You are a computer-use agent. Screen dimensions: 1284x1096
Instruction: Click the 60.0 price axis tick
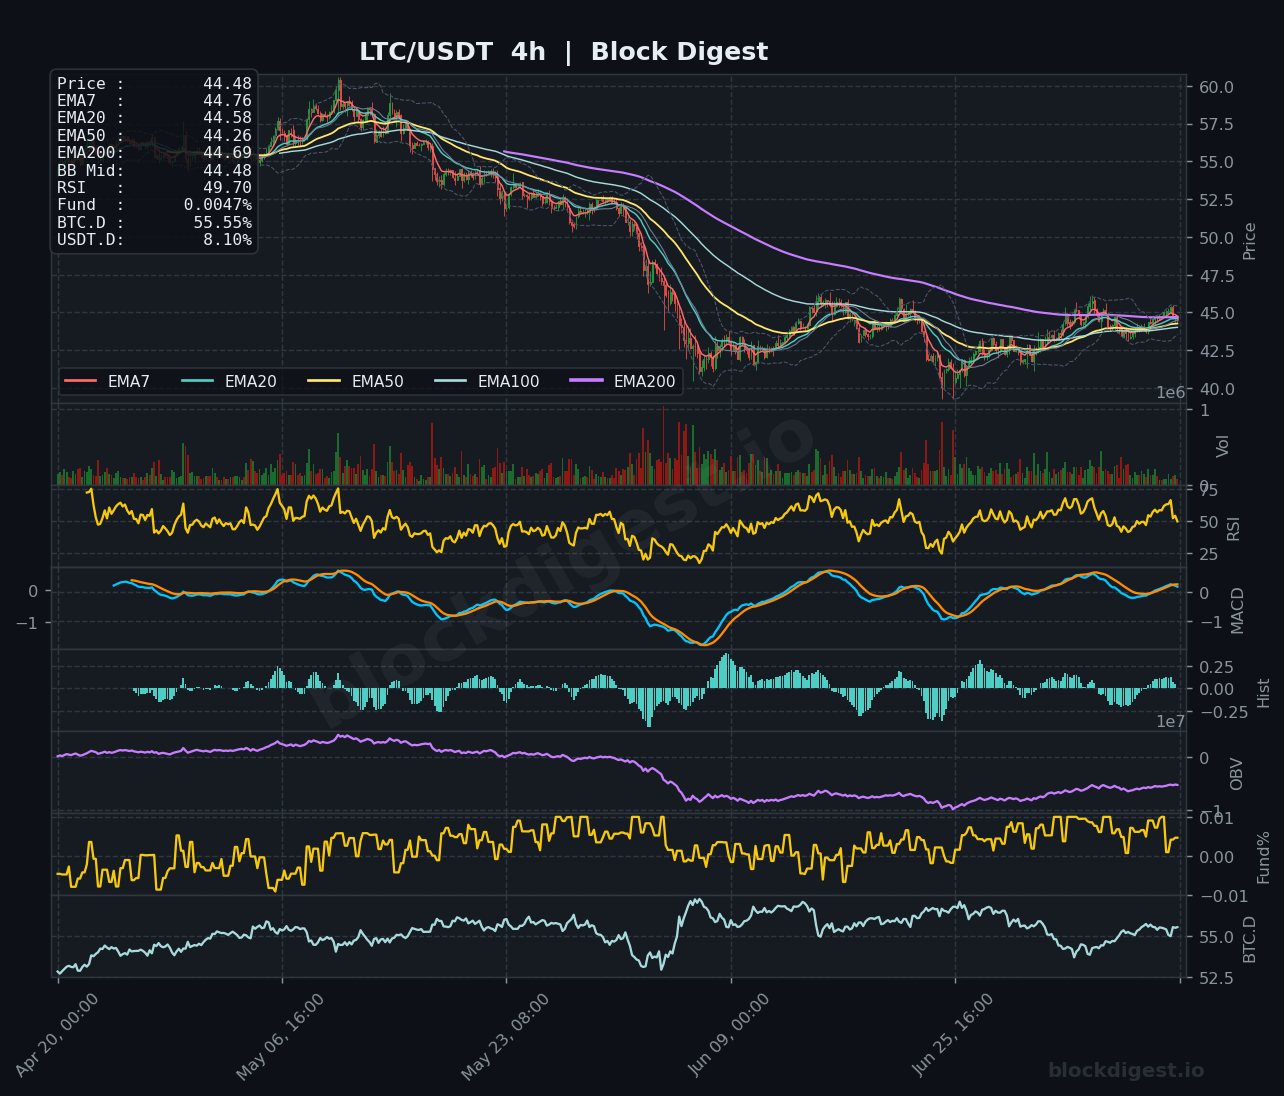point(1215,87)
